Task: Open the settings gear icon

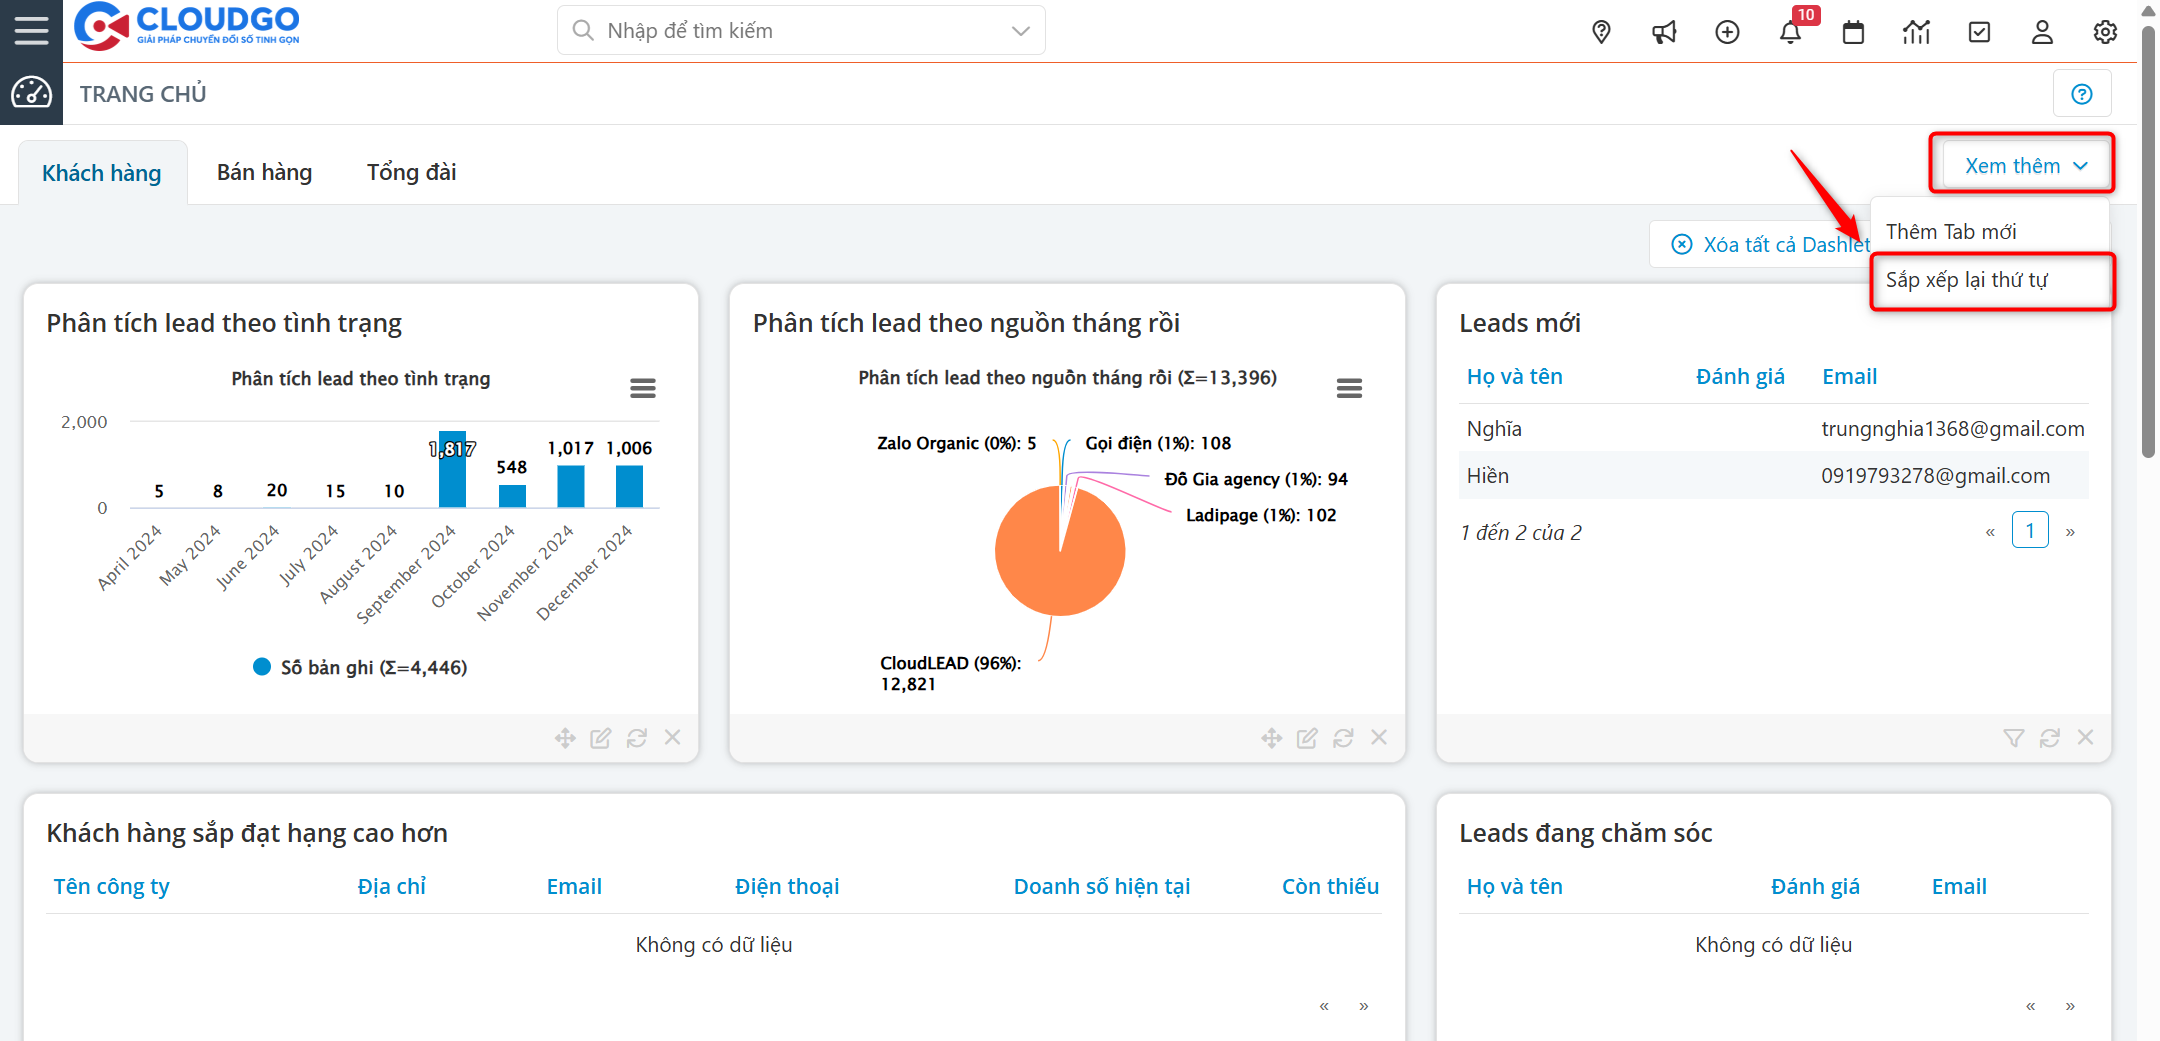Action: point(2105,32)
